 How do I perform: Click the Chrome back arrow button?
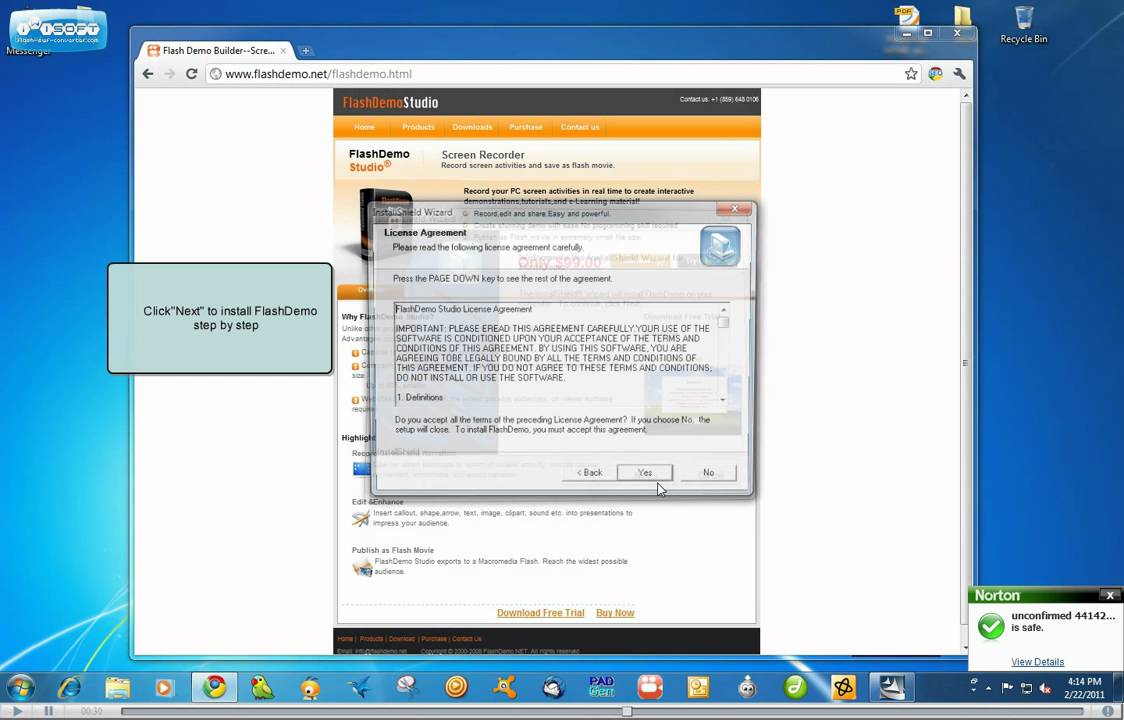pos(148,74)
